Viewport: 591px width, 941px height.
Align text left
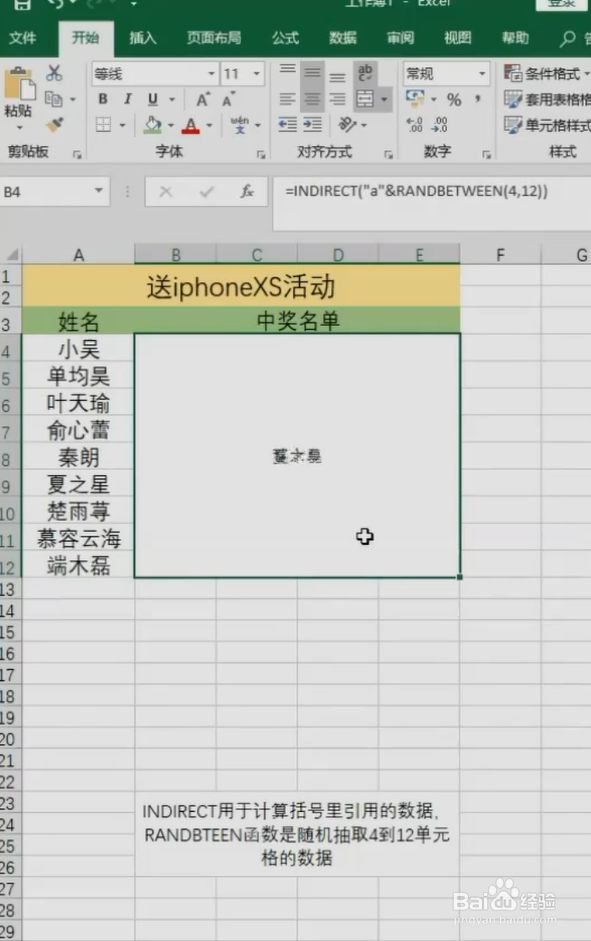tap(287, 98)
